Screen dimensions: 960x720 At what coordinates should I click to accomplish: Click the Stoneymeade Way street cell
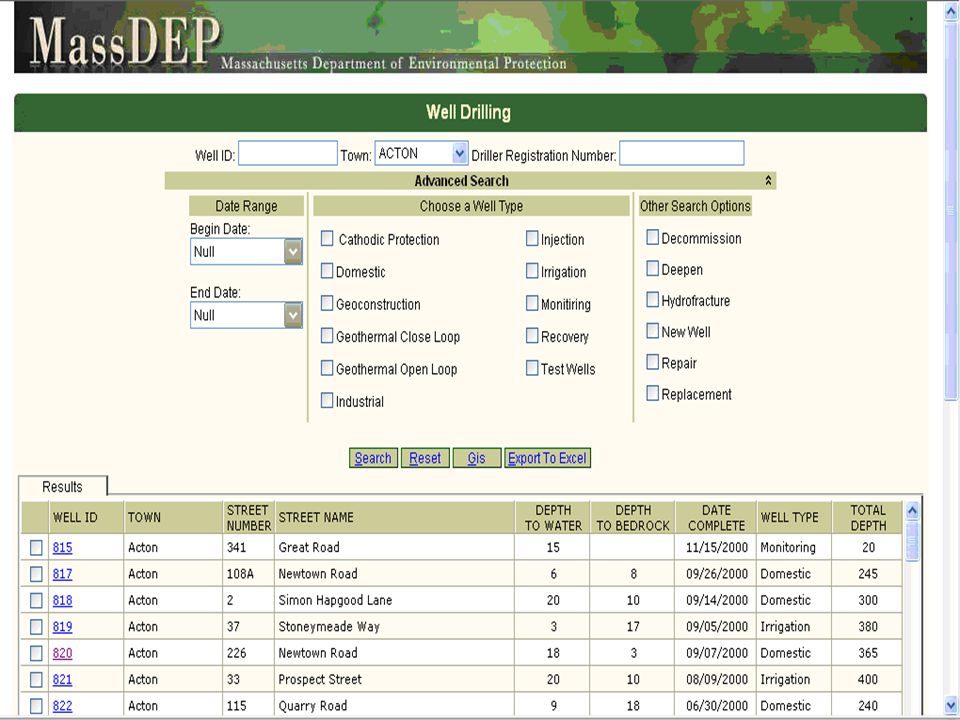(395, 626)
